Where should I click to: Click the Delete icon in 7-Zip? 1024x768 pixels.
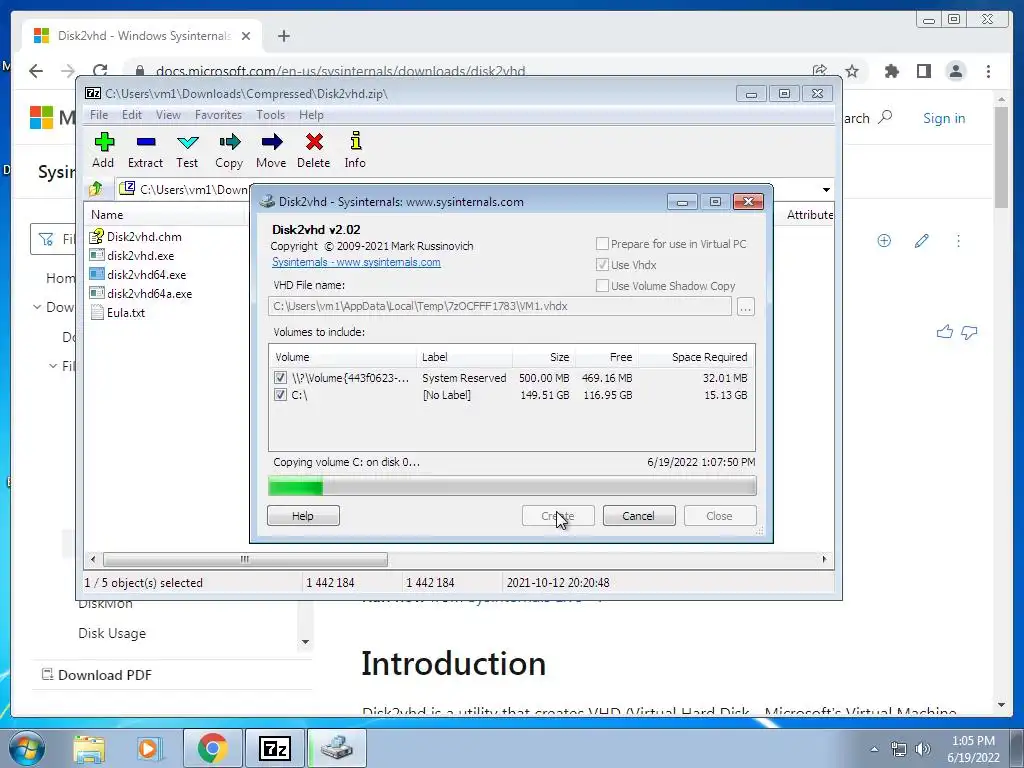pos(314,142)
